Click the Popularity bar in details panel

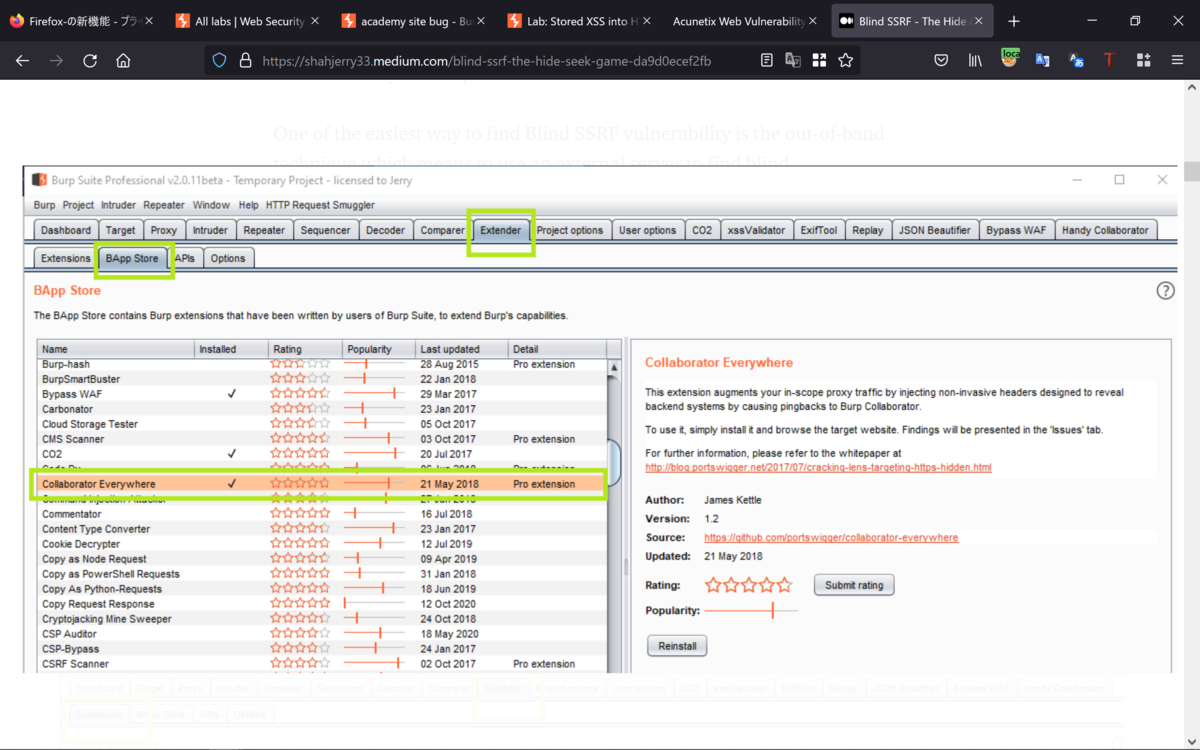[x=751, y=610]
